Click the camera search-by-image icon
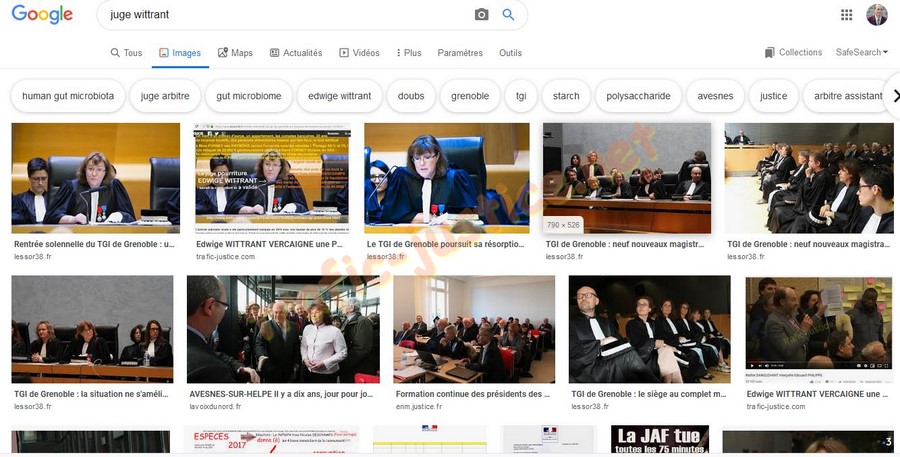The height and width of the screenshot is (457, 900). click(x=481, y=15)
